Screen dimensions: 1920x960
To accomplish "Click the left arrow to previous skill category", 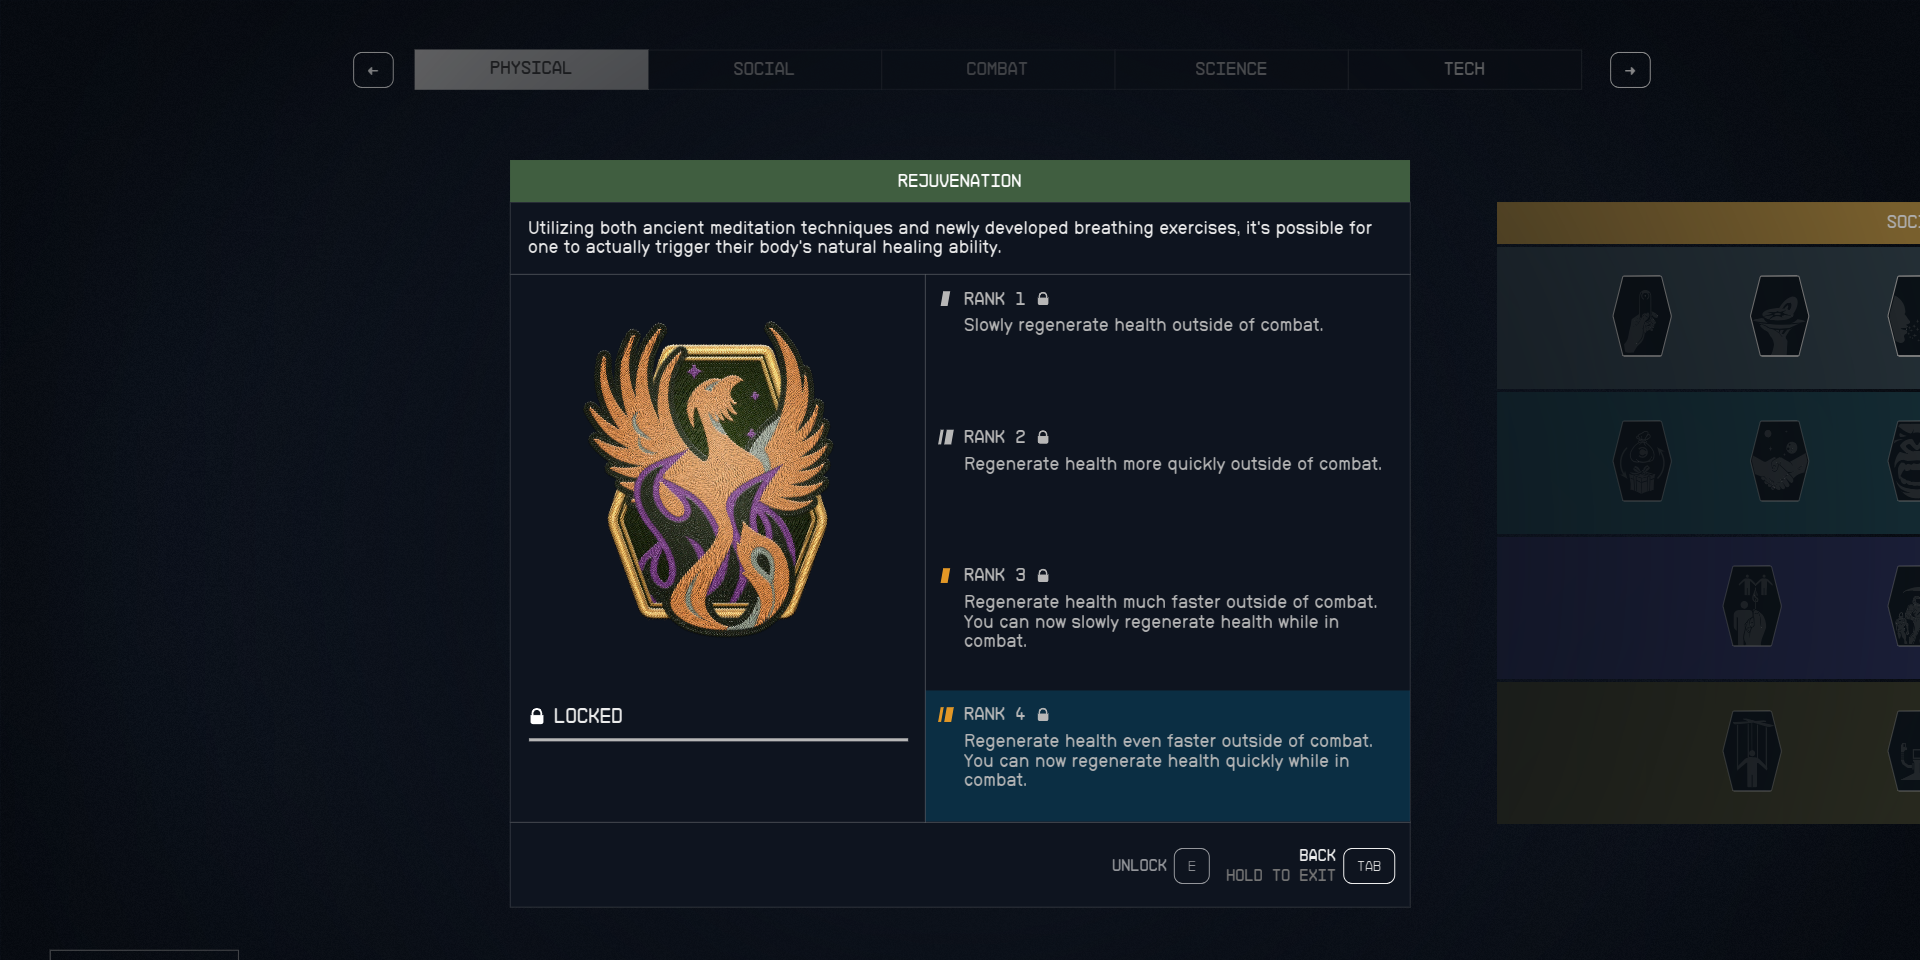I will tap(373, 70).
